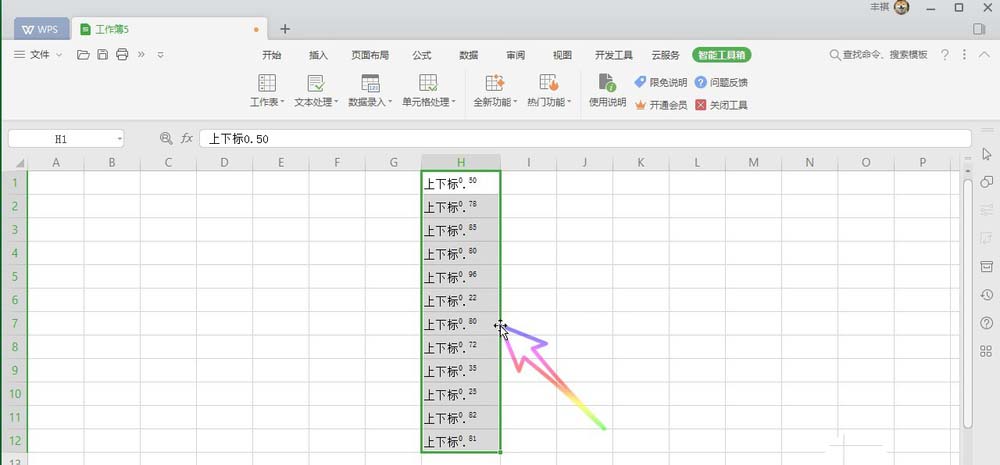
Task: Open the 使用说明 usage guide icon
Action: coord(606,83)
